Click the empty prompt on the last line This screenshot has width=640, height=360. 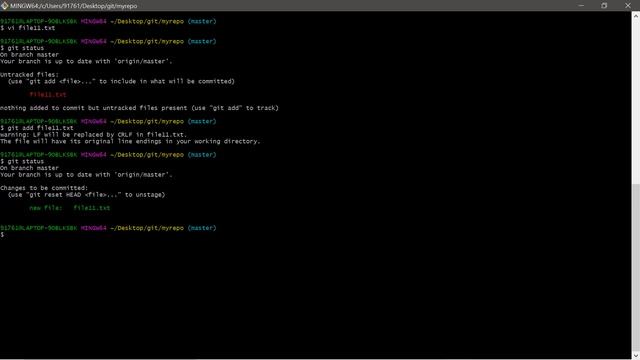click(2, 235)
